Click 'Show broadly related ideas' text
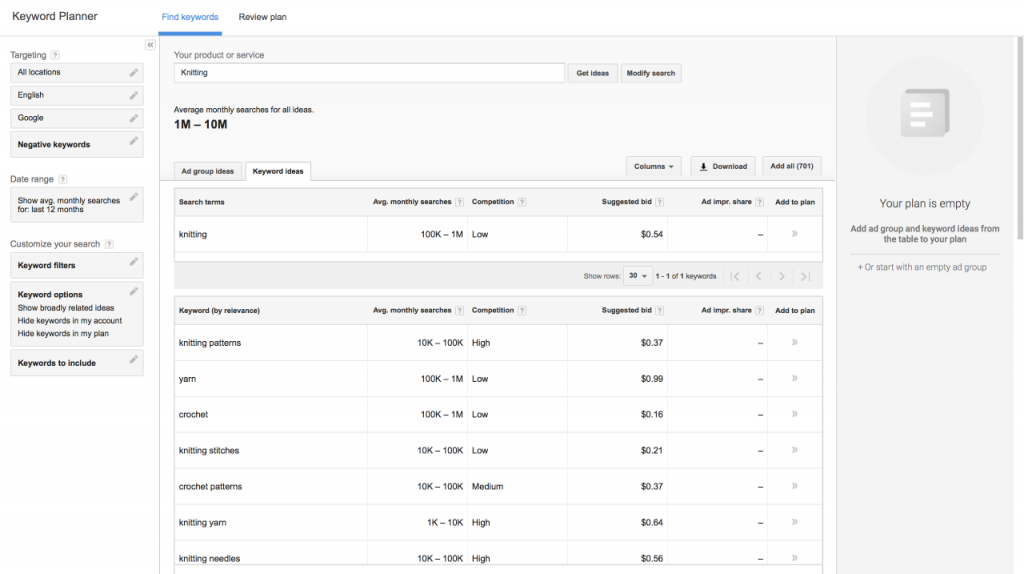Image resolution: width=1024 pixels, height=574 pixels. (66, 308)
